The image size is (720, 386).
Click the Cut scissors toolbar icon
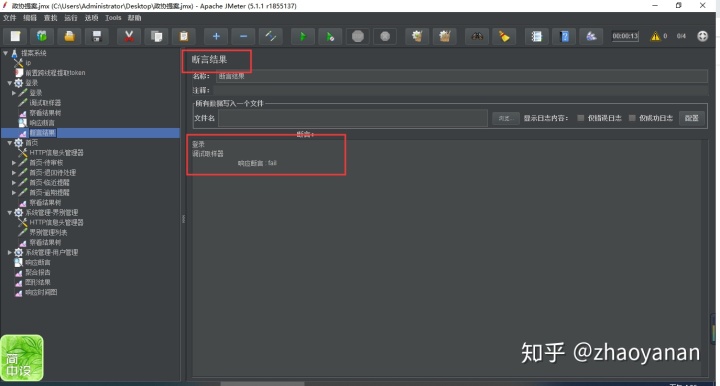pyautogui.click(x=129, y=36)
